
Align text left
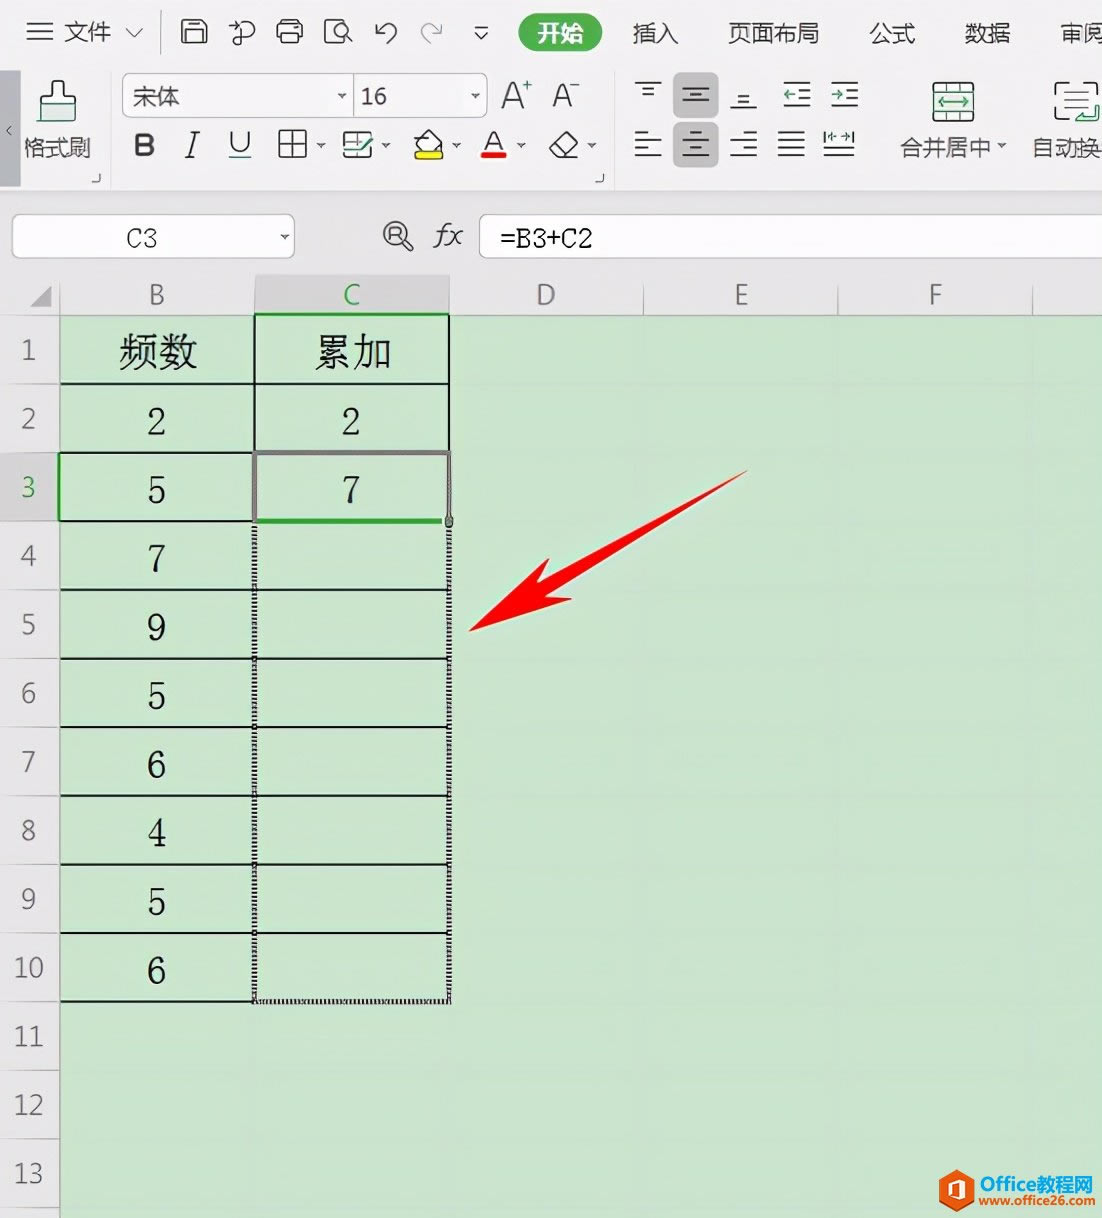[x=648, y=145]
